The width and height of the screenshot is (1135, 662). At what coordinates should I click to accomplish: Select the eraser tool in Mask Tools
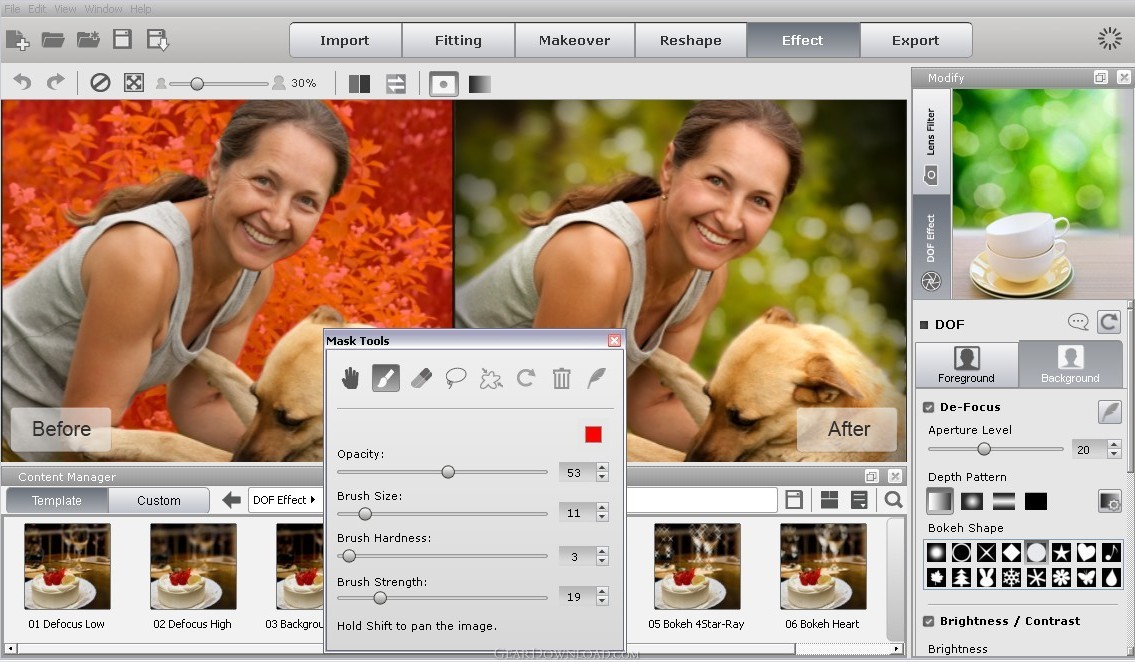(421, 378)
